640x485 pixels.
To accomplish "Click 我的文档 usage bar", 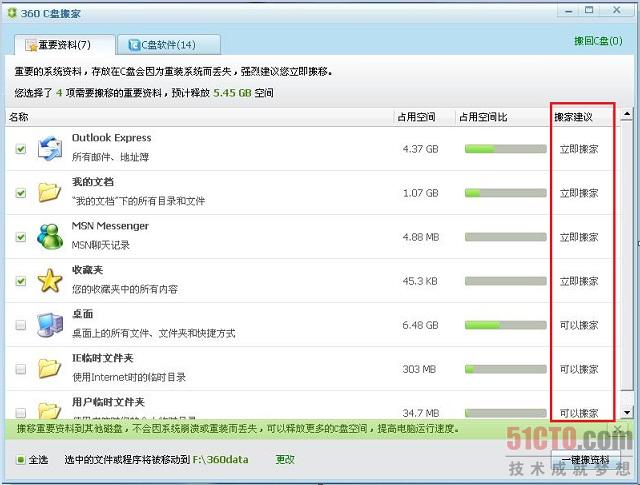I will 505,193.
